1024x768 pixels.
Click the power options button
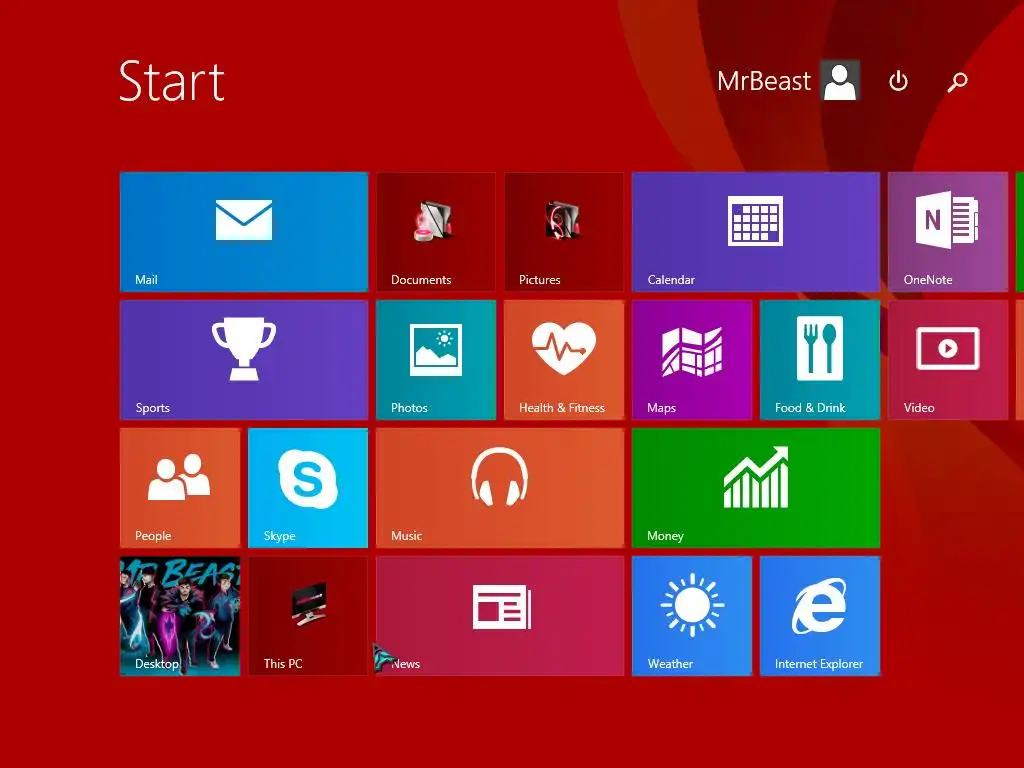899,81
